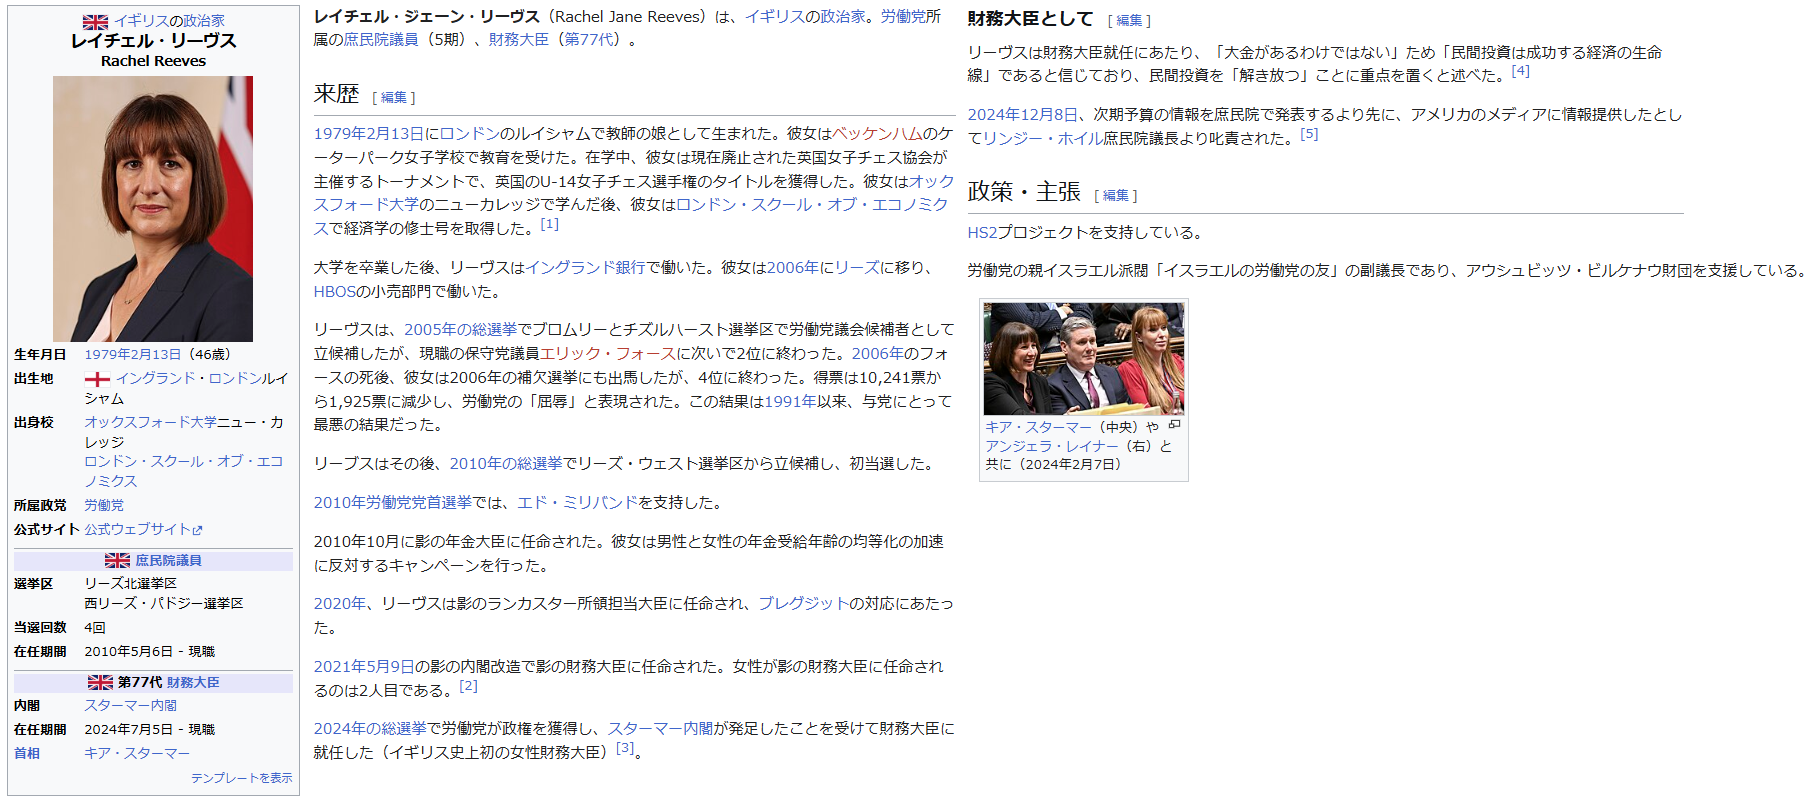Follow the HS2 link
Viewport: 1809px width, 800px height.
point(982,233)
